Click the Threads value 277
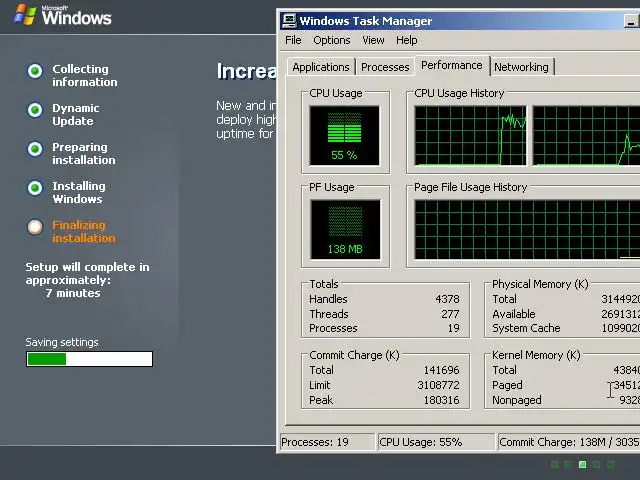640x480 pixels. pyautogui.click(x=450, y=314)
